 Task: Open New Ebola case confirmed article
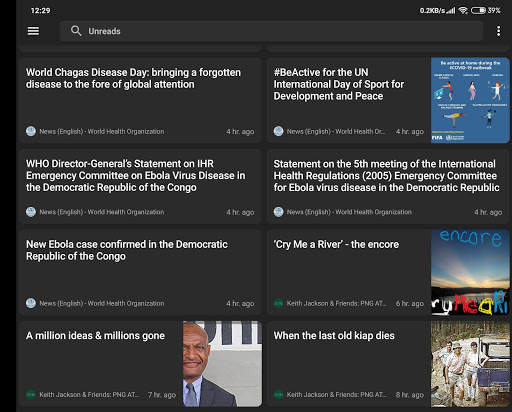click(x=140, y=272)
